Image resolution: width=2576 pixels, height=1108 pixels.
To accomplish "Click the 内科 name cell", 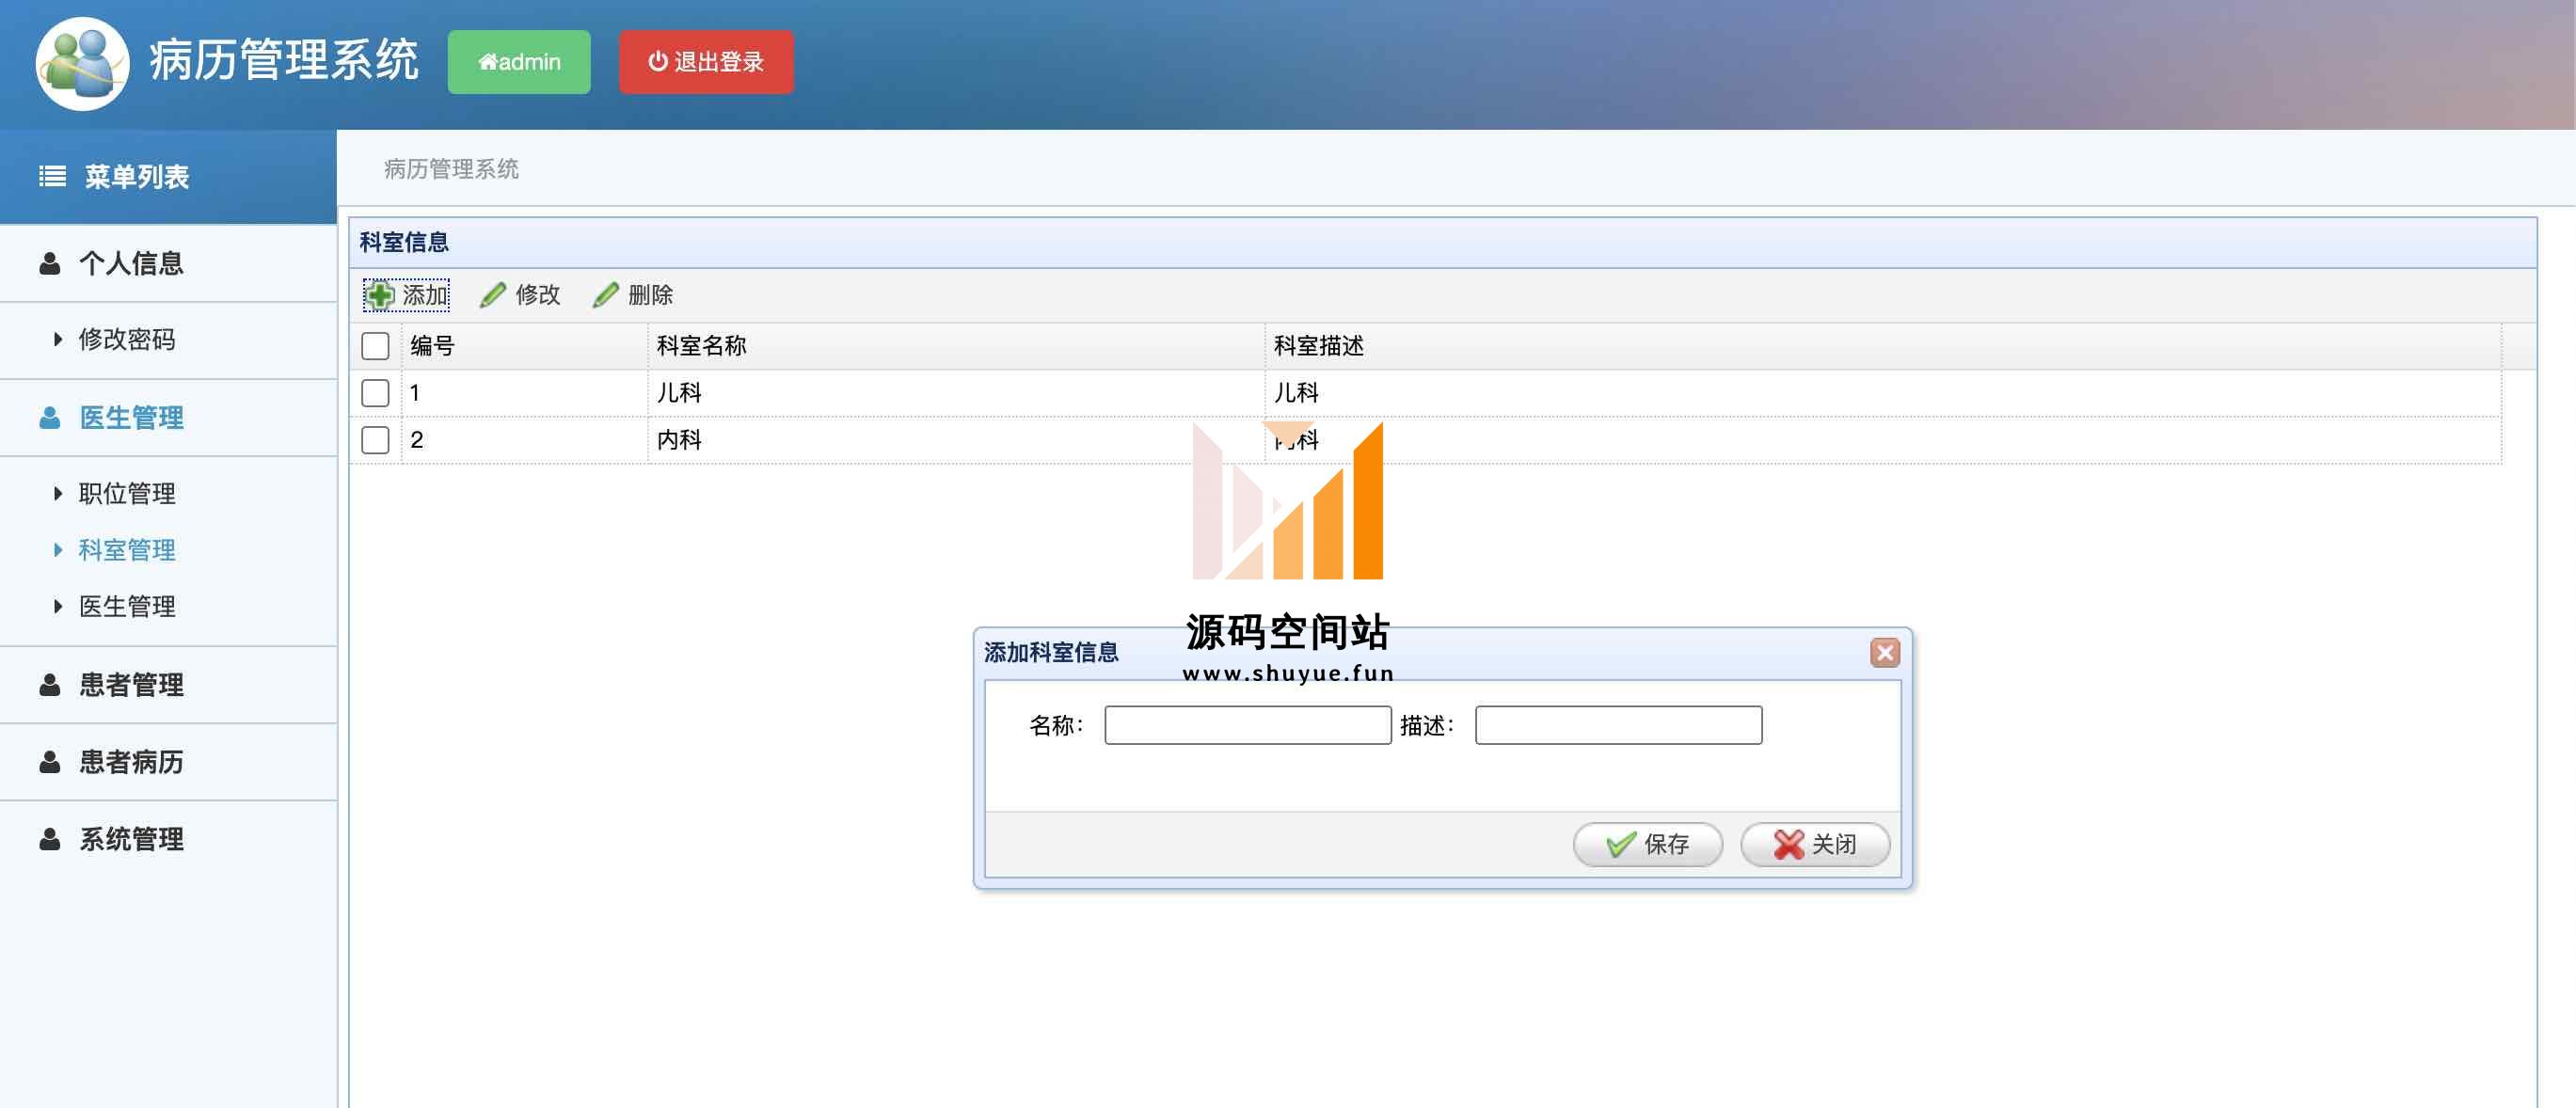I will [956, 440].
